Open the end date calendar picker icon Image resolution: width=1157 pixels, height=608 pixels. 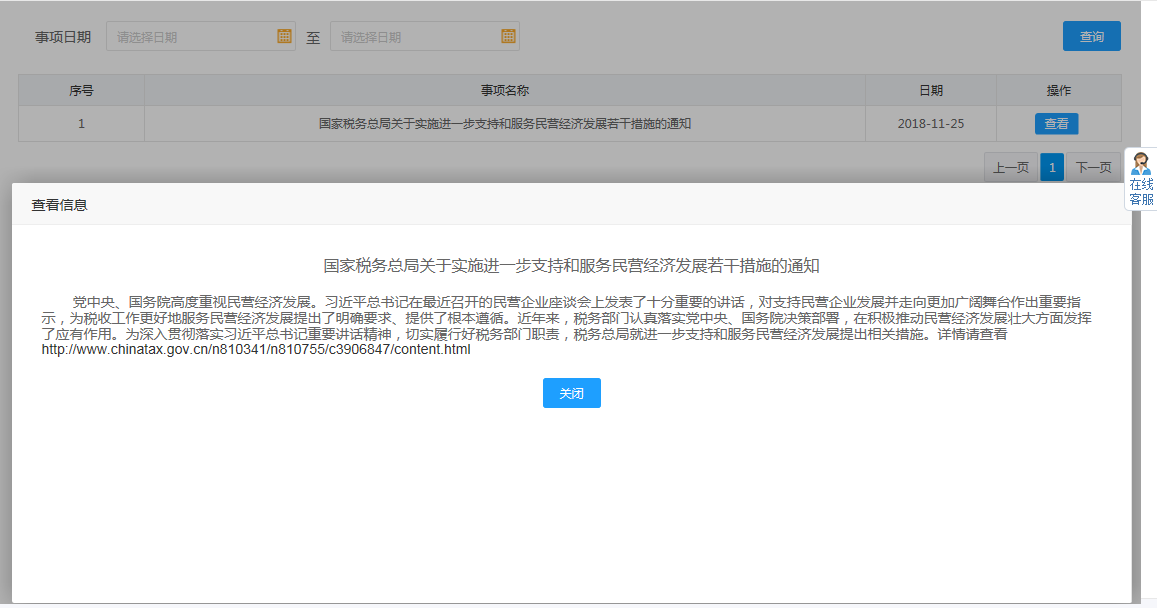(508, 37)
